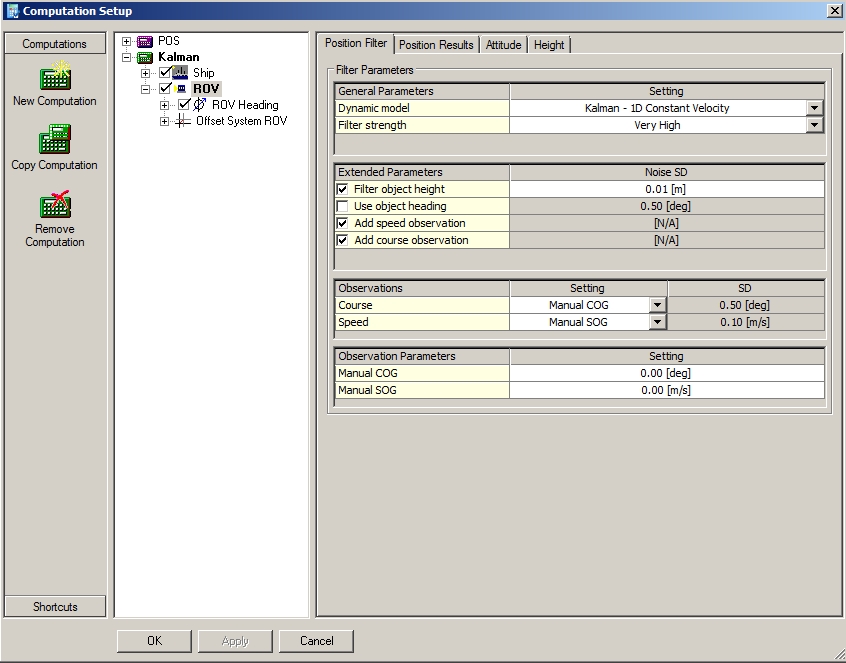Expand the POS tree node
The width and height of the screenshot is (846, 663).
click(x=127, y=41)
